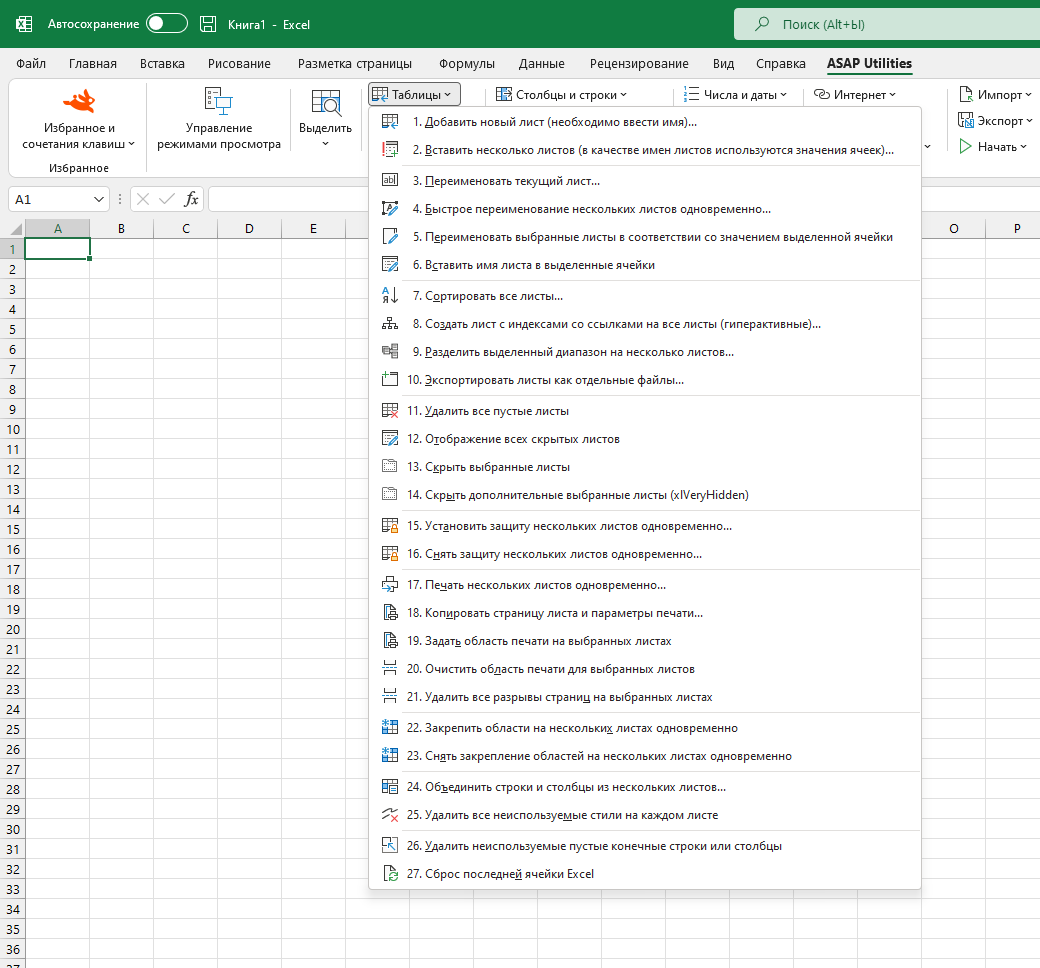
Task: Select column P header
Action: (1017, 228)
